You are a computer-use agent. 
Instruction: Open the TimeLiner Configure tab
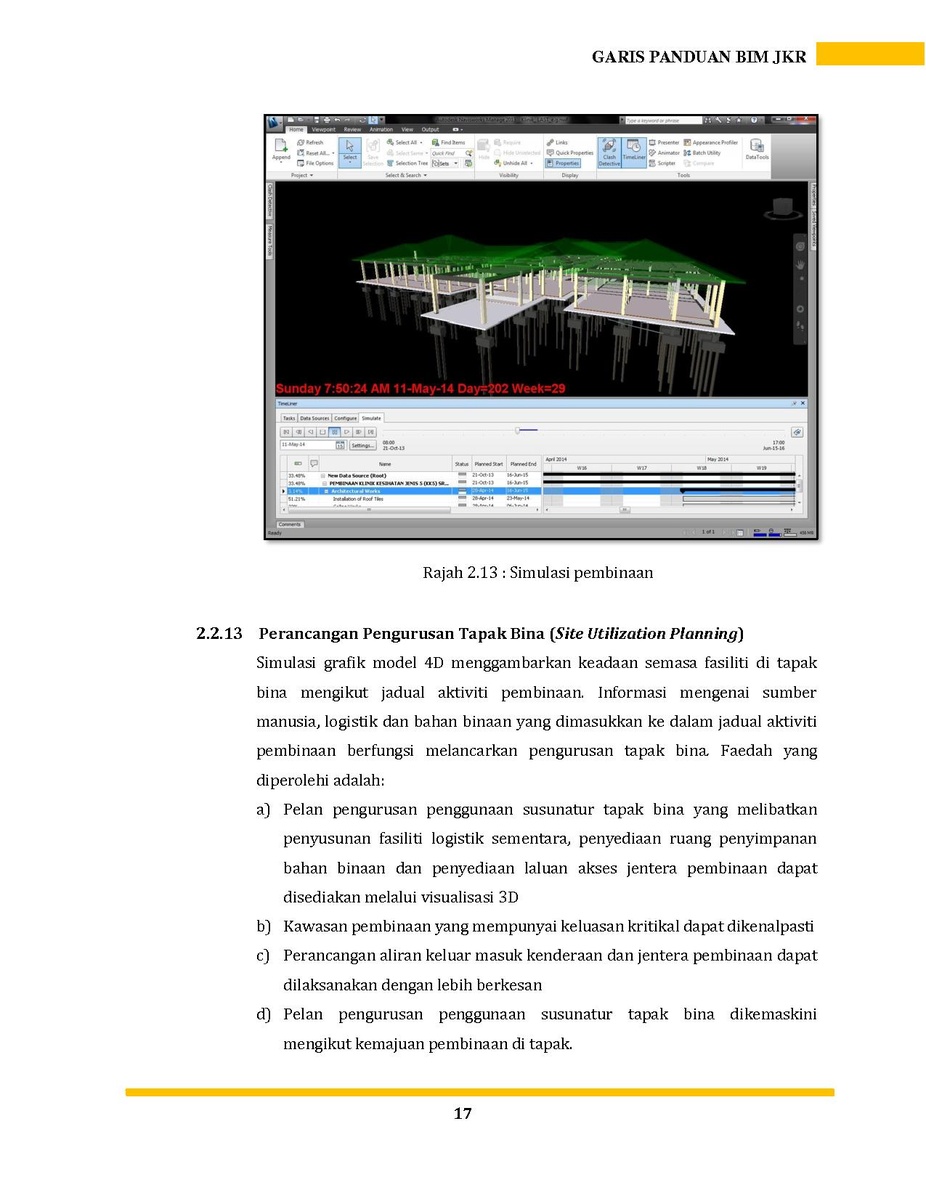pos(345,418)
